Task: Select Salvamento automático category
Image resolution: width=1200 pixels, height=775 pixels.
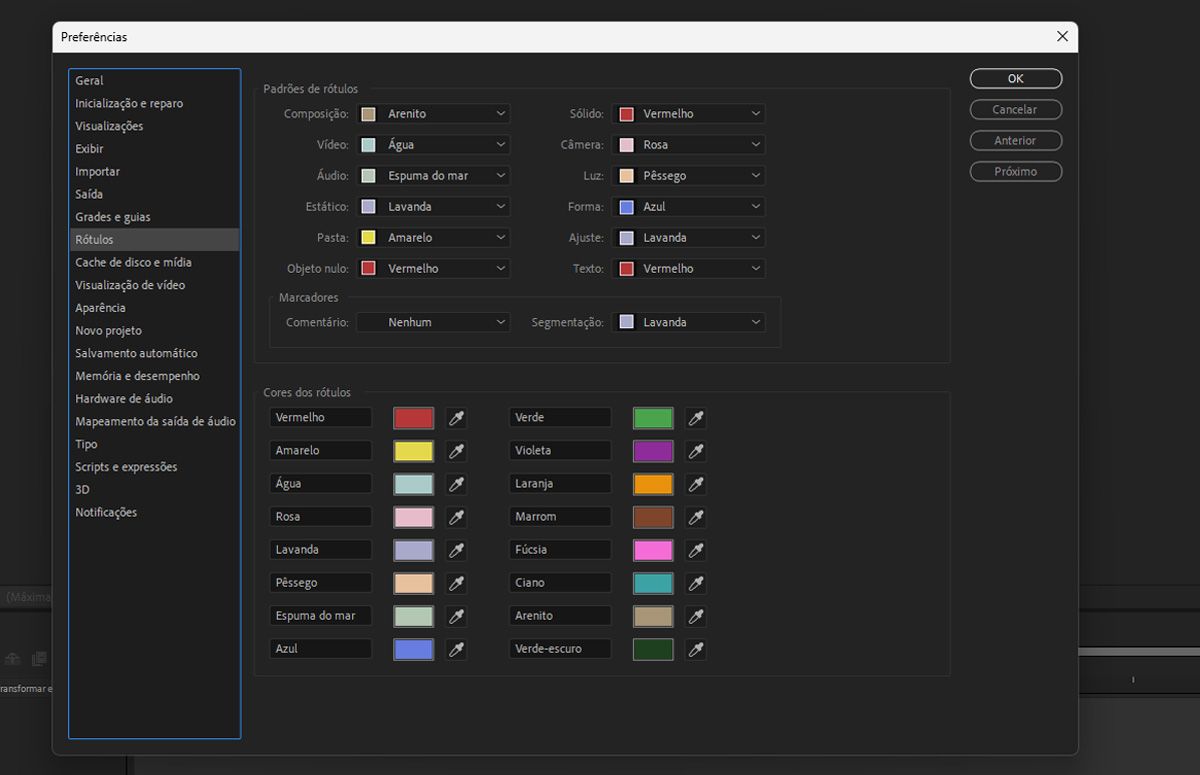Action: click(154, 354)
